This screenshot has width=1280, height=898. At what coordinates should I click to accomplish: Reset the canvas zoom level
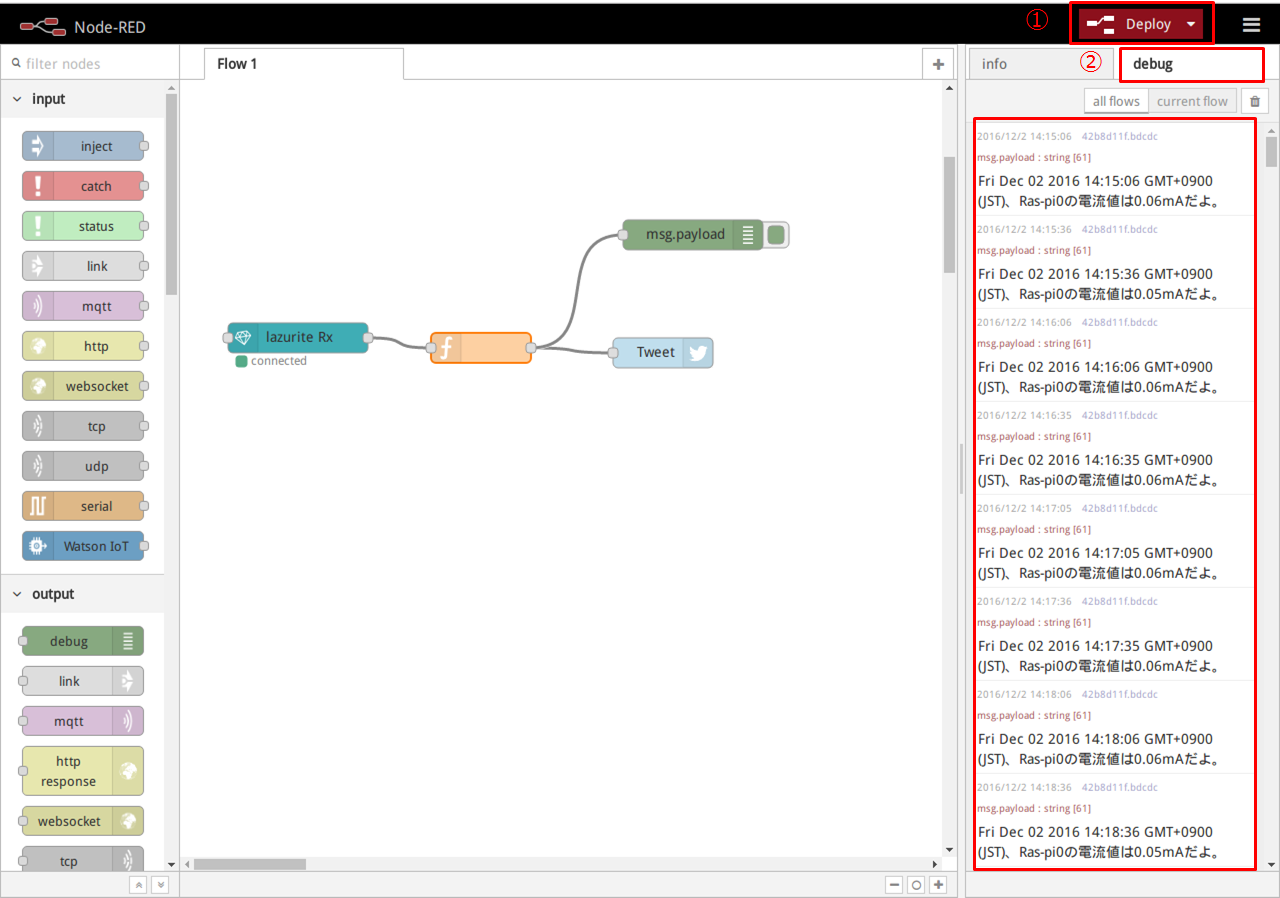coord(916,885)
